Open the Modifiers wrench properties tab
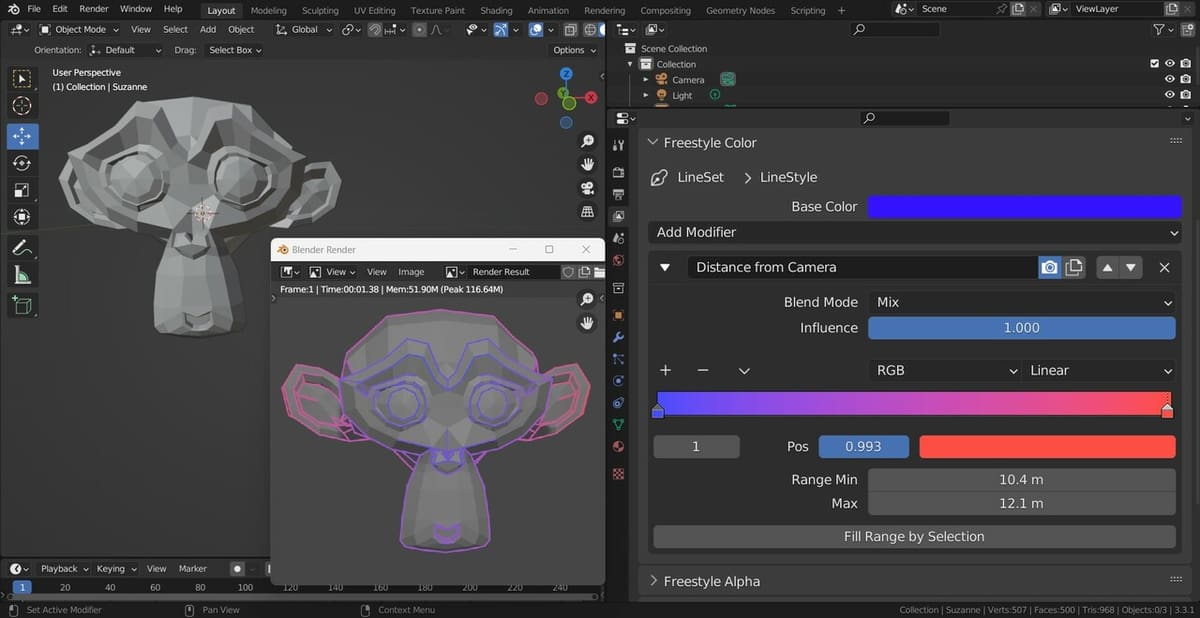The height and width of the screenshot is (618, 1200). 618,337
